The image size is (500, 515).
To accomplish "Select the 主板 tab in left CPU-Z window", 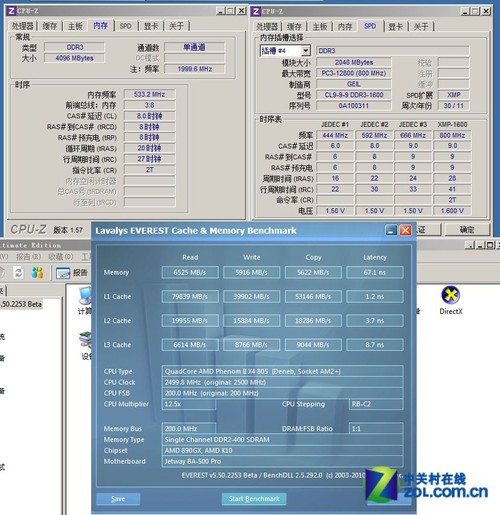I will [x=75, y=26].
